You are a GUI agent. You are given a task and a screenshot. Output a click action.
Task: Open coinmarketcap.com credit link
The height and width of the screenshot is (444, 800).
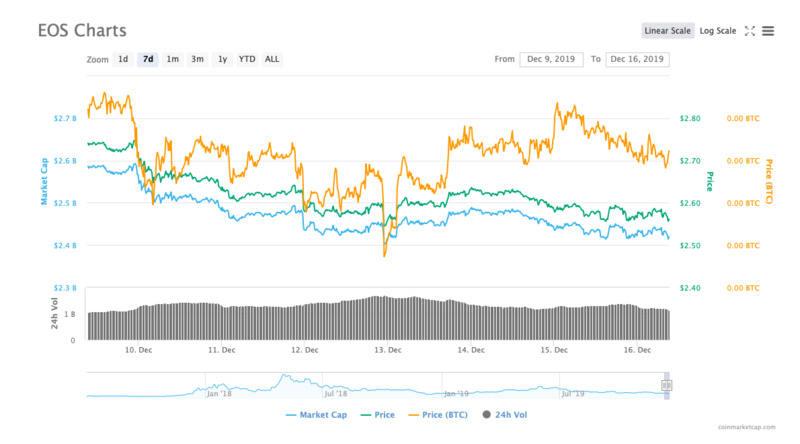click(746, 427)
